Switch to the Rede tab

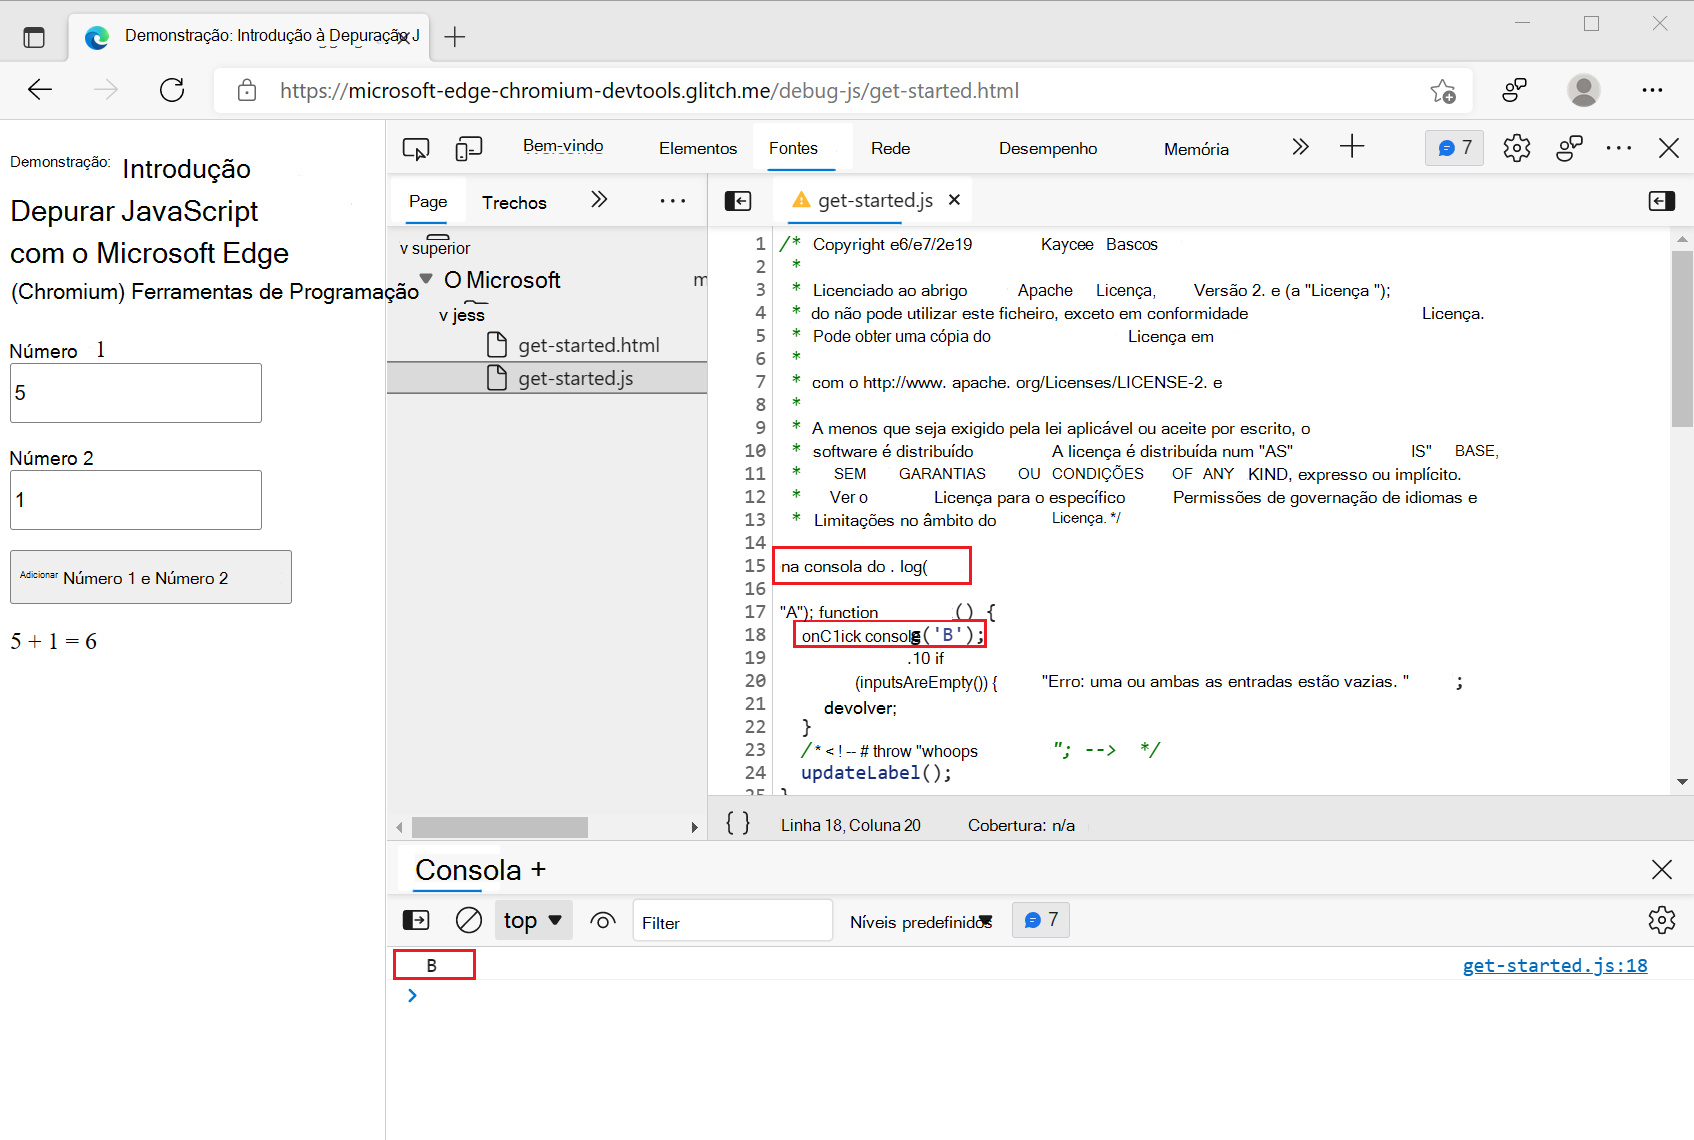(x=889, y=147)
